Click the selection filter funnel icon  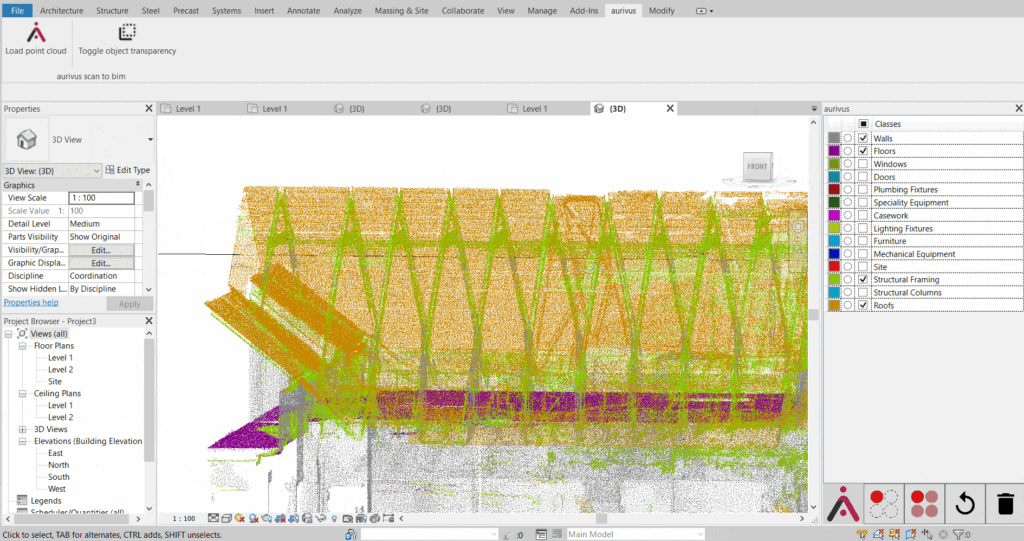tap(957, 534)
